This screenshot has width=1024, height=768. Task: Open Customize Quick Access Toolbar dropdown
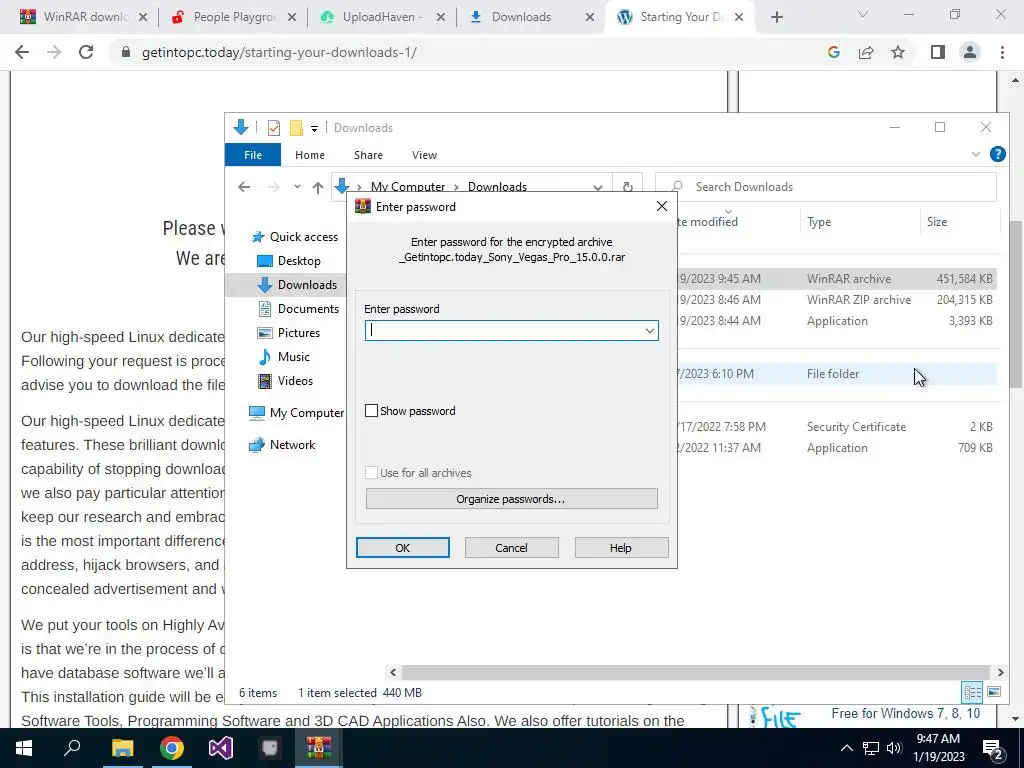(314, 128)
